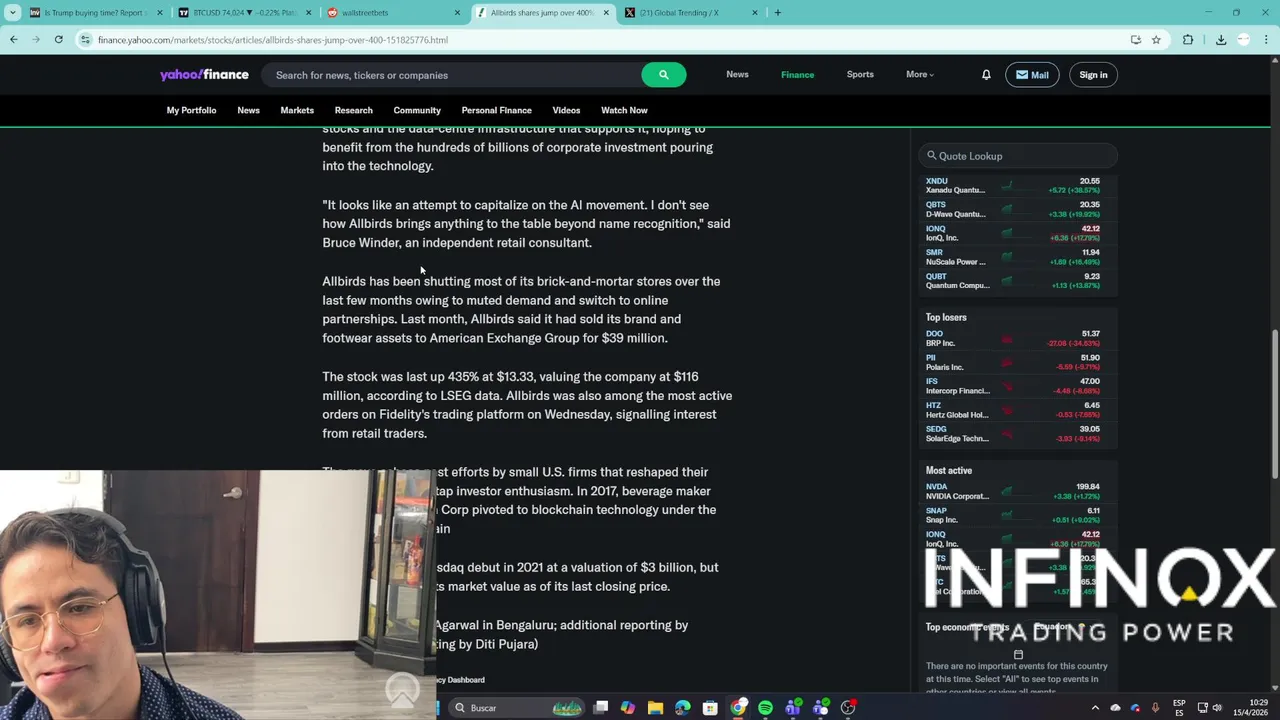This screenshot has width=1280, height=720.
Task: Open Spotify from the taskbar
Action: coord(765,708)
